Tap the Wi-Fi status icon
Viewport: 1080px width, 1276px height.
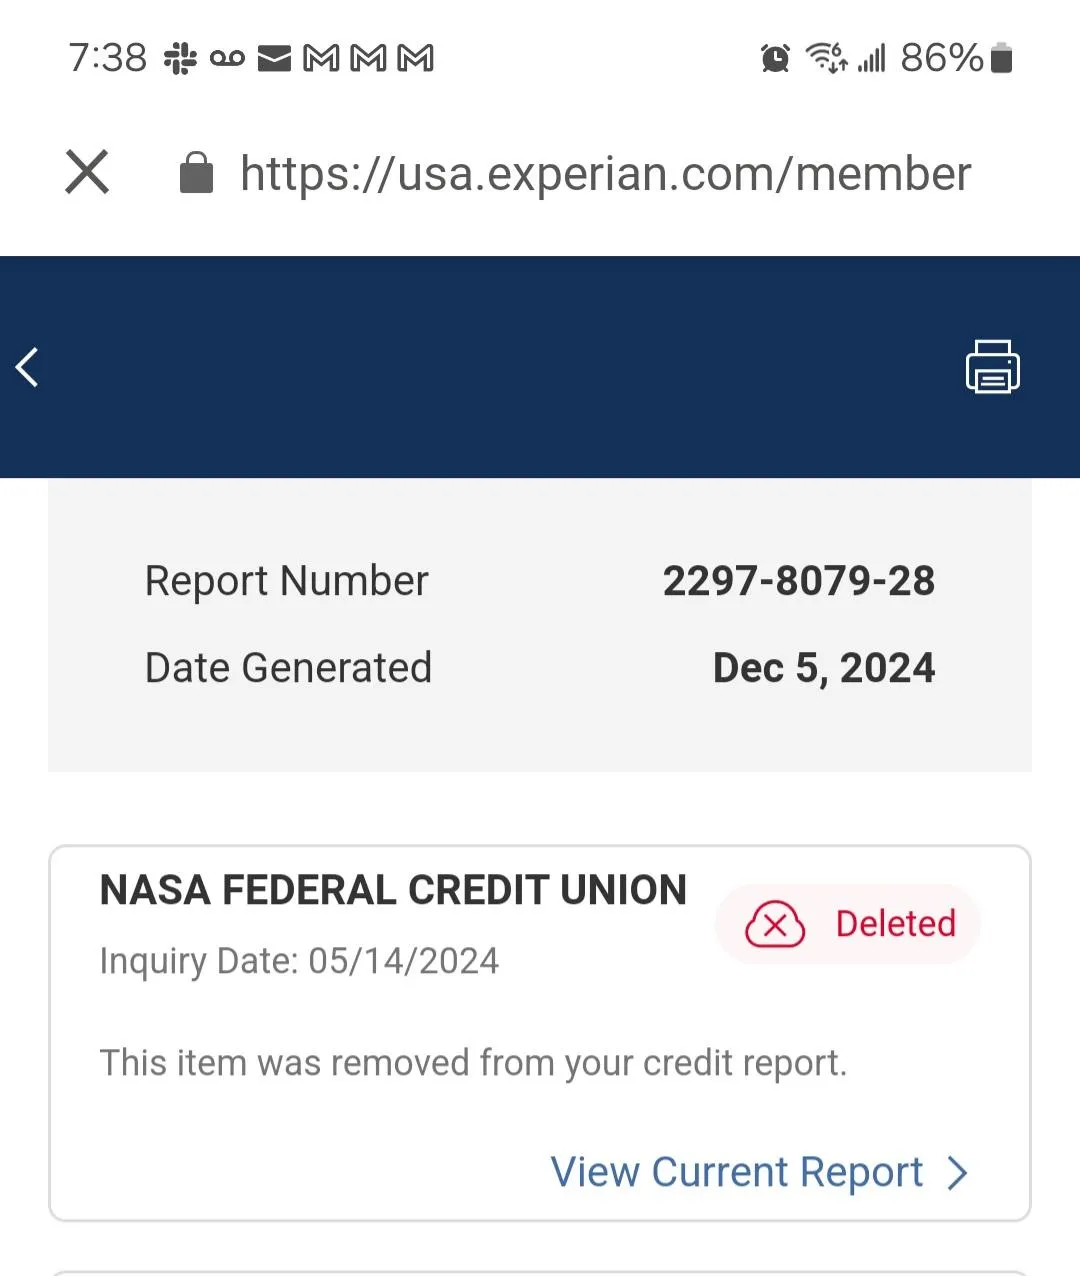pyautogui.click(x=826, y=58)
